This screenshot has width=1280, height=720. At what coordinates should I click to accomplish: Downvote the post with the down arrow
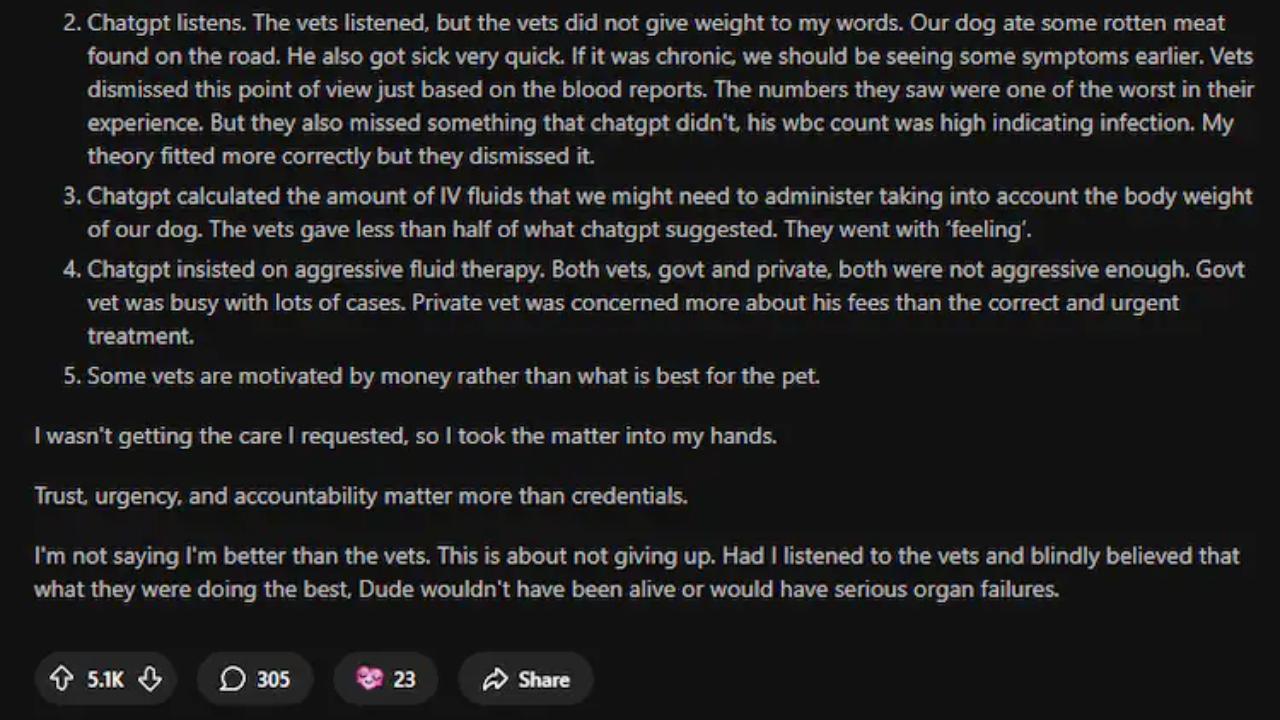point(150,679)
